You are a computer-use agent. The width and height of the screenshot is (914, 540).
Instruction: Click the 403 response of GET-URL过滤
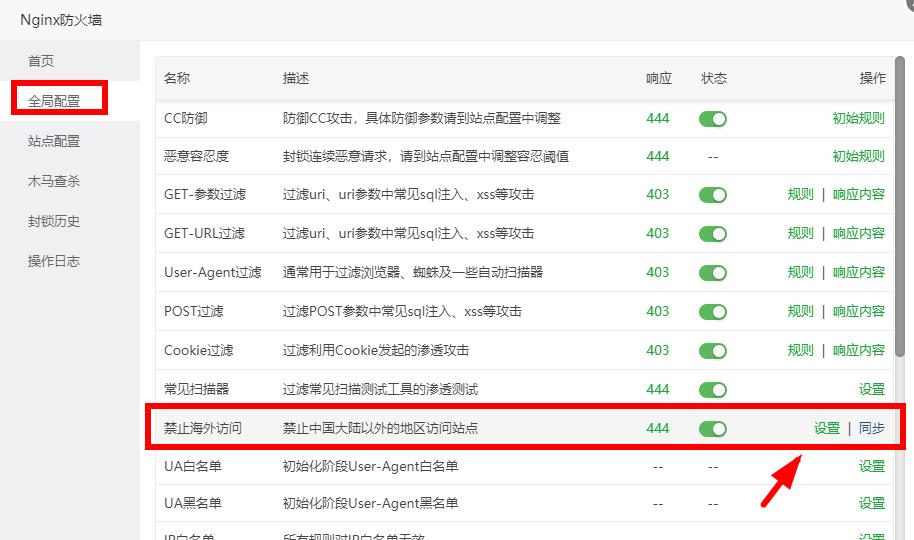[658, 233]
